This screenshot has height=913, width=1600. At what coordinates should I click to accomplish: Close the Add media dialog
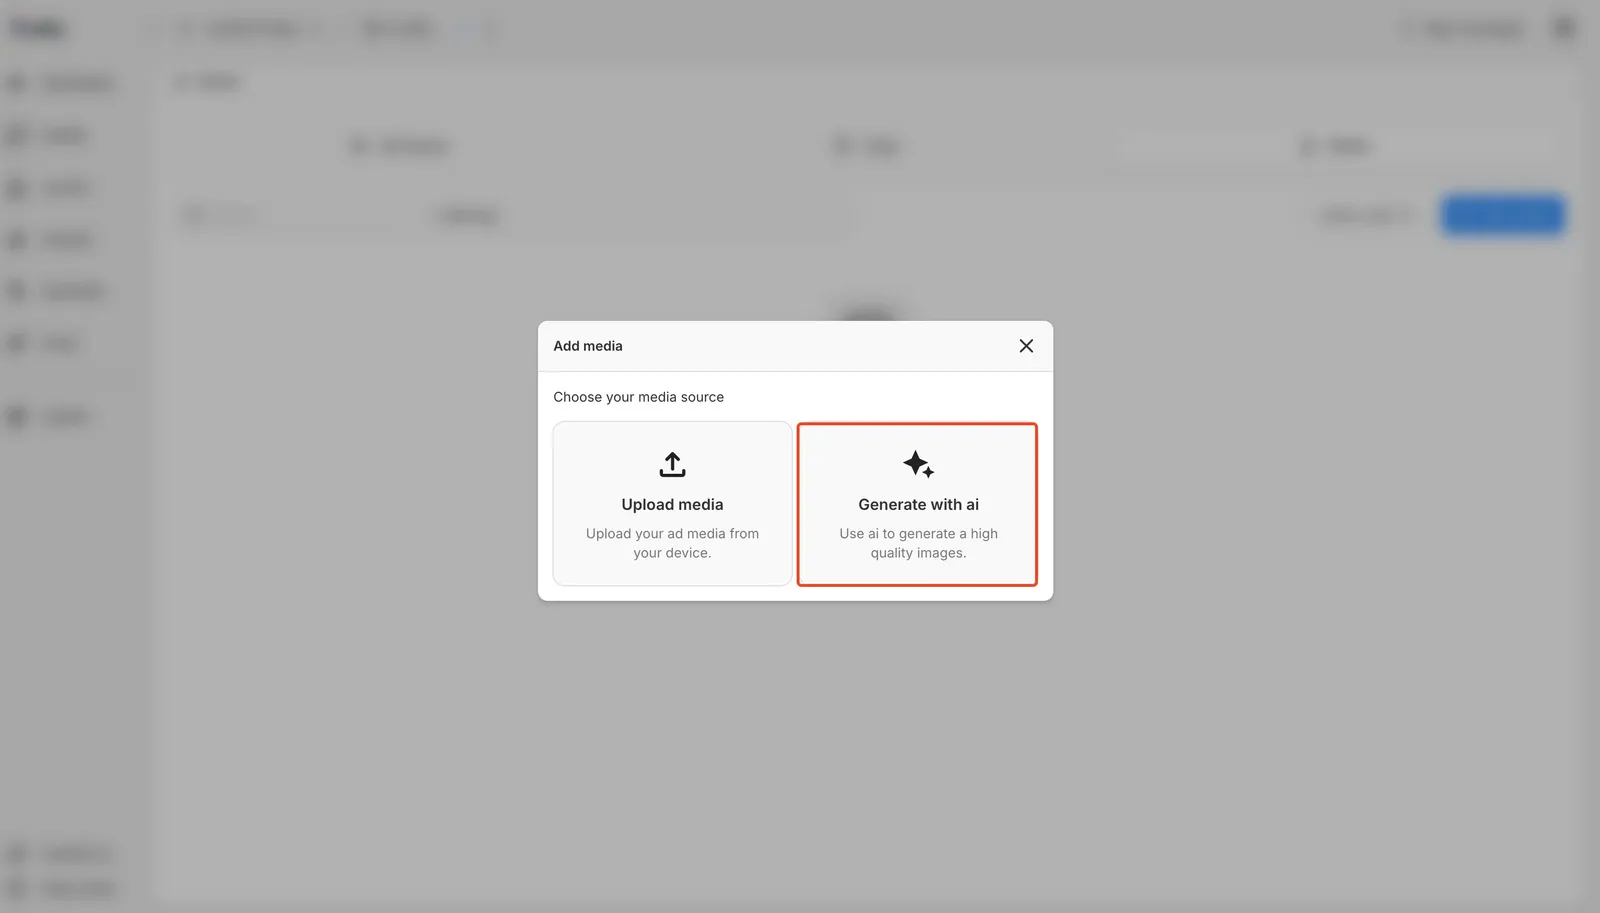click(x=1025, y=345)
